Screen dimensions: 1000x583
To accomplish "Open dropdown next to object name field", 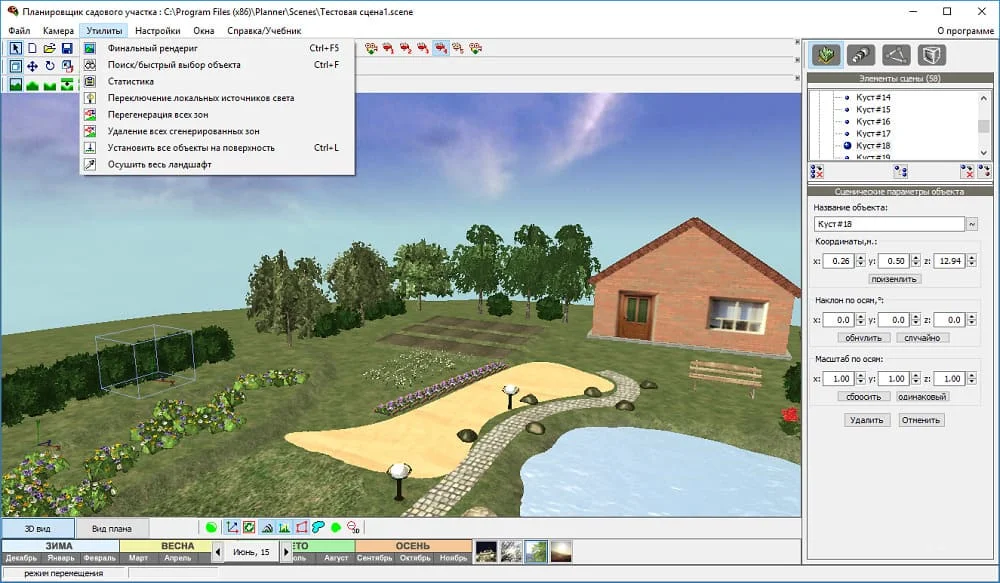I will pyautogui.click(x=972, y=224).
